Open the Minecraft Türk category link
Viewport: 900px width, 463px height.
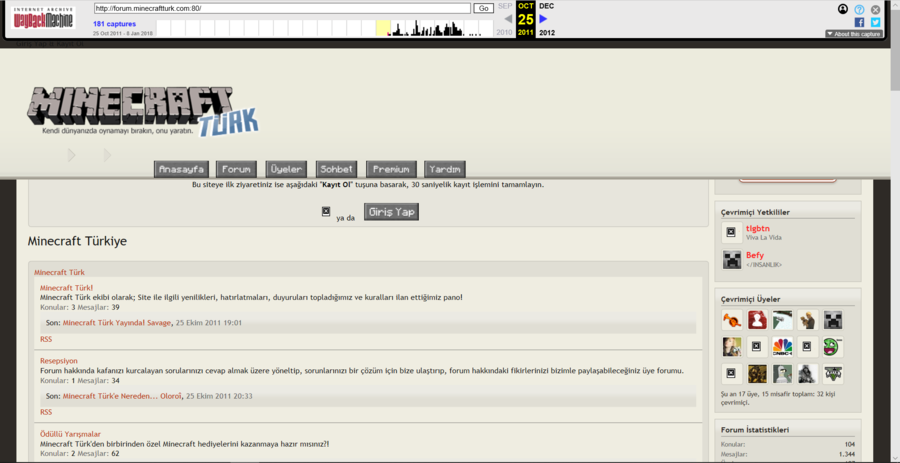click(x=59, y=273)
